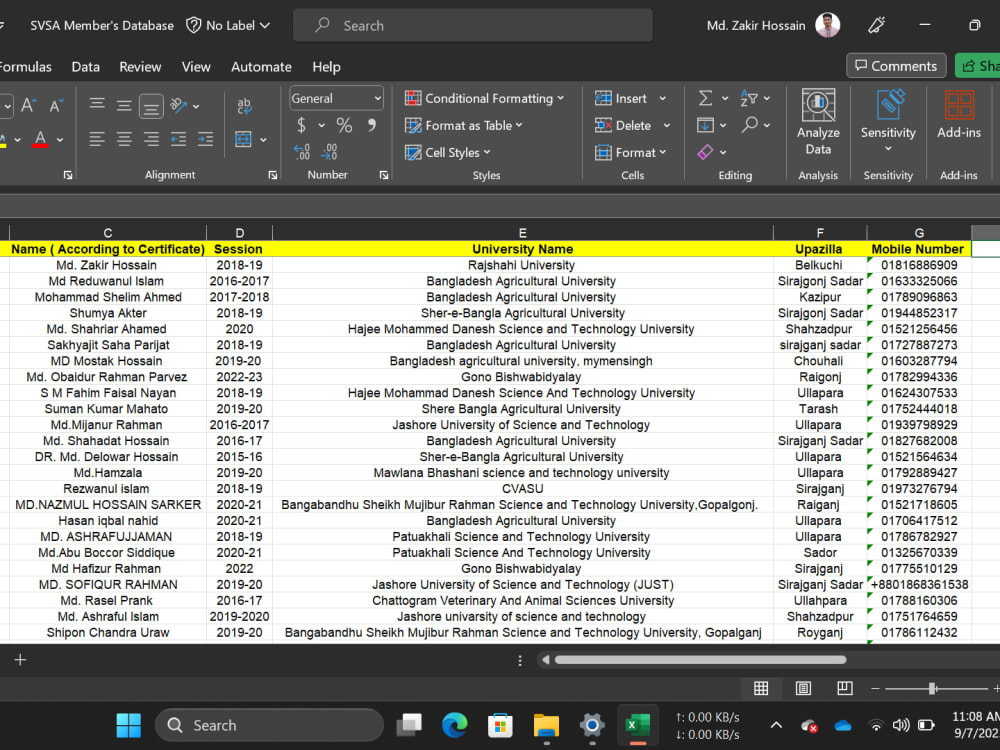Viewport: 1000px width, 750px height.
Task: Click the pen drawing mode icon
Action: click(x=877, y=26)
